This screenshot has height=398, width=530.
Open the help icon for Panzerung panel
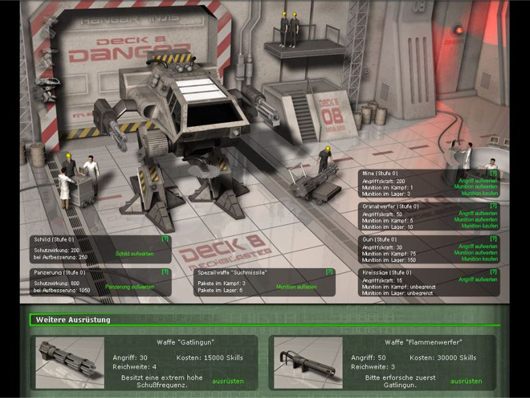pos(165,272)
